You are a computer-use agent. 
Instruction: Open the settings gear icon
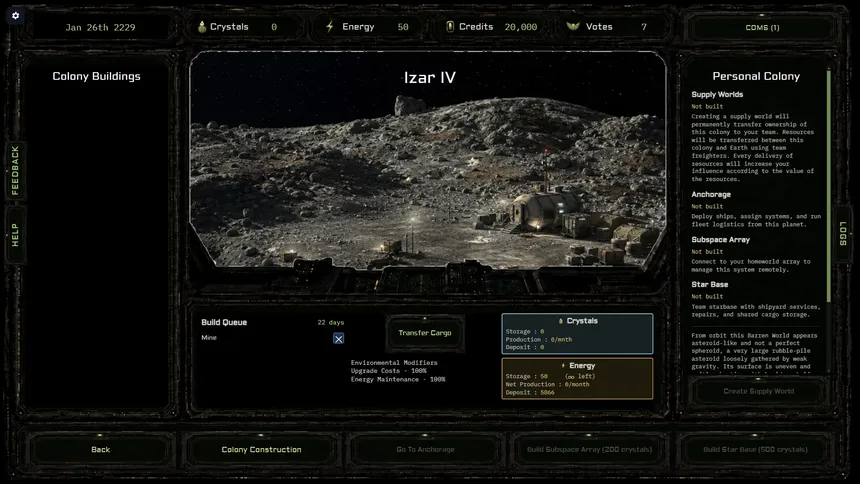(x=15, y=16)
